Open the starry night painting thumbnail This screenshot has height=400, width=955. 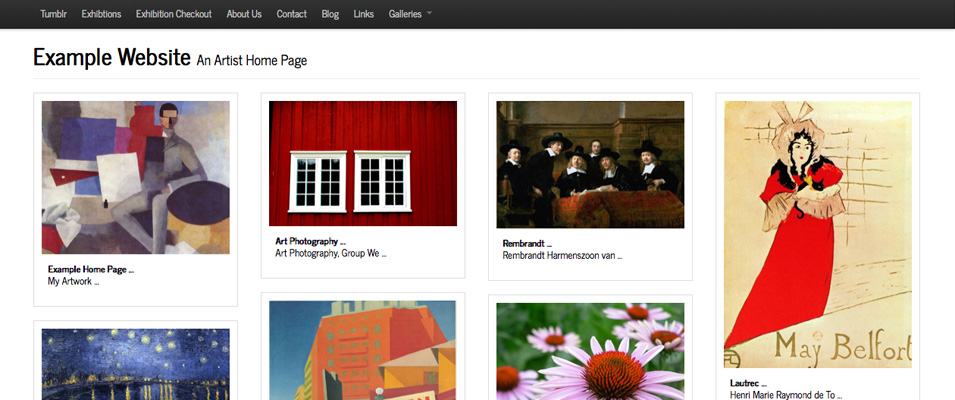[135, 364]
